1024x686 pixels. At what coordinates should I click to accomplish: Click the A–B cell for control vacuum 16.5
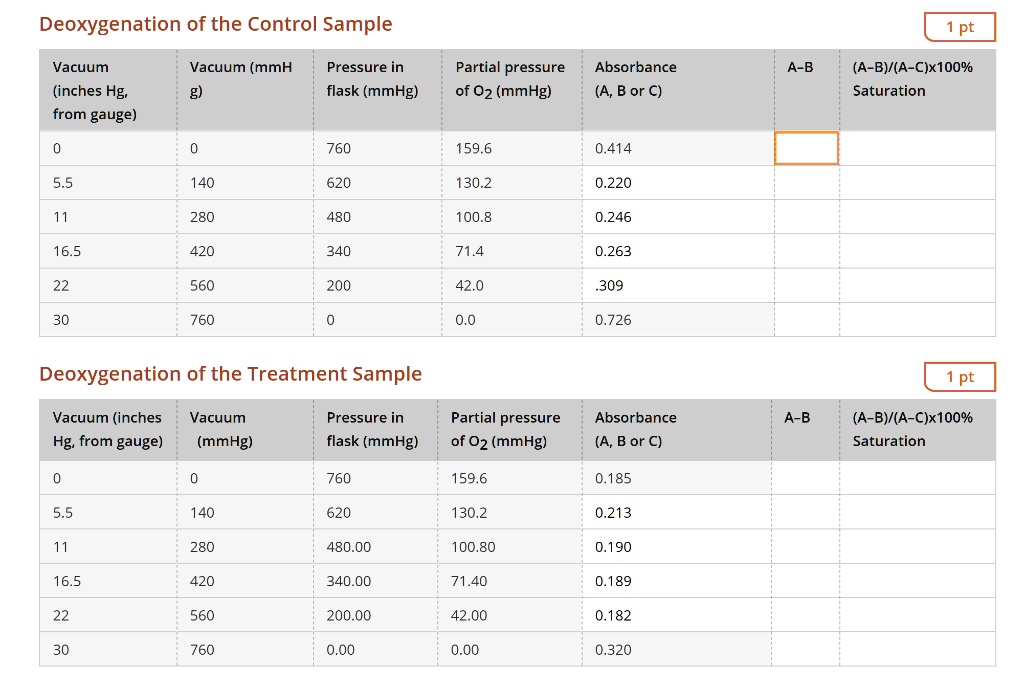(806, 251)
